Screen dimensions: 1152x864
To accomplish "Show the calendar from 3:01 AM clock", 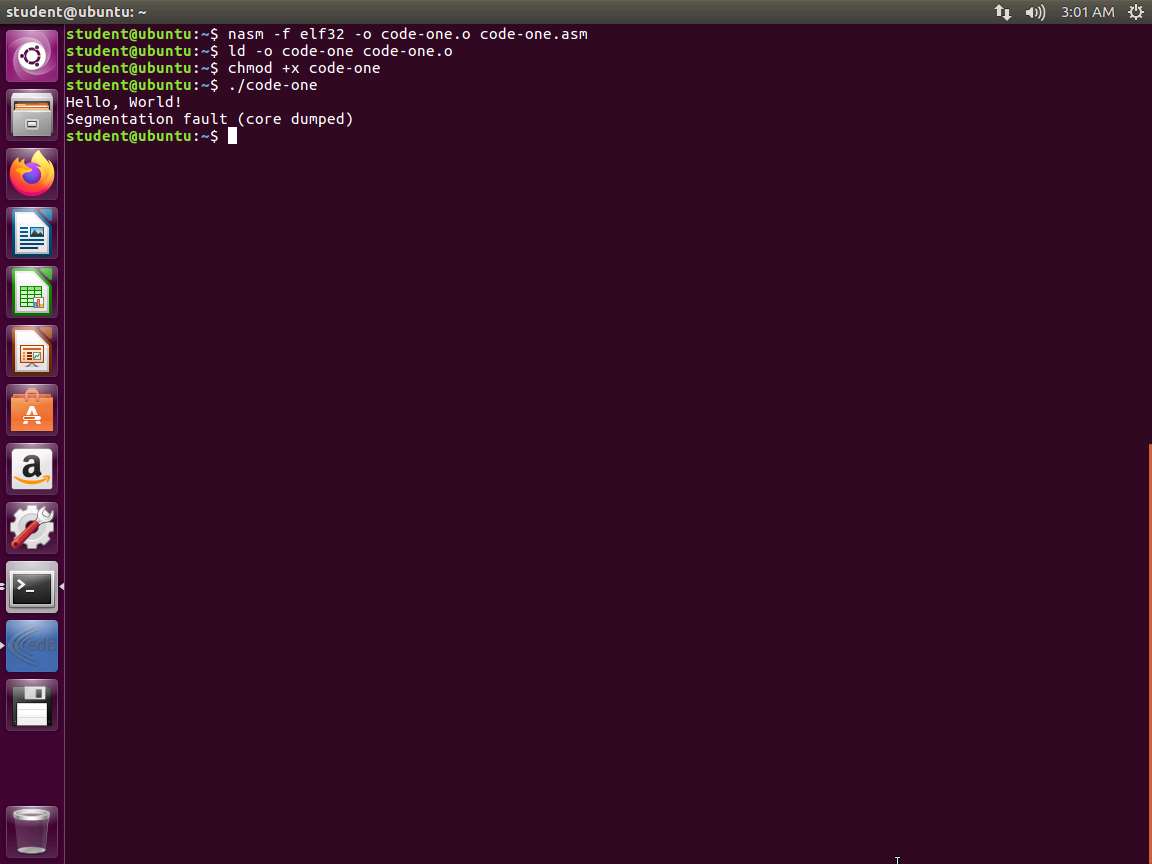I will coord(1087,12).
